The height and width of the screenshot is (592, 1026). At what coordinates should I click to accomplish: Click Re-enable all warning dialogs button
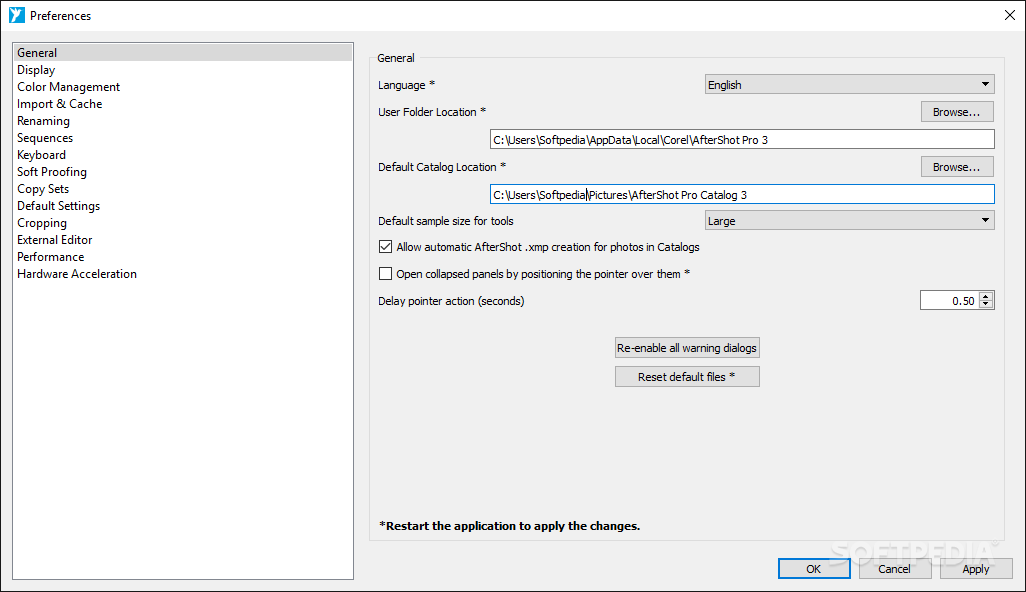coord(687,348)
